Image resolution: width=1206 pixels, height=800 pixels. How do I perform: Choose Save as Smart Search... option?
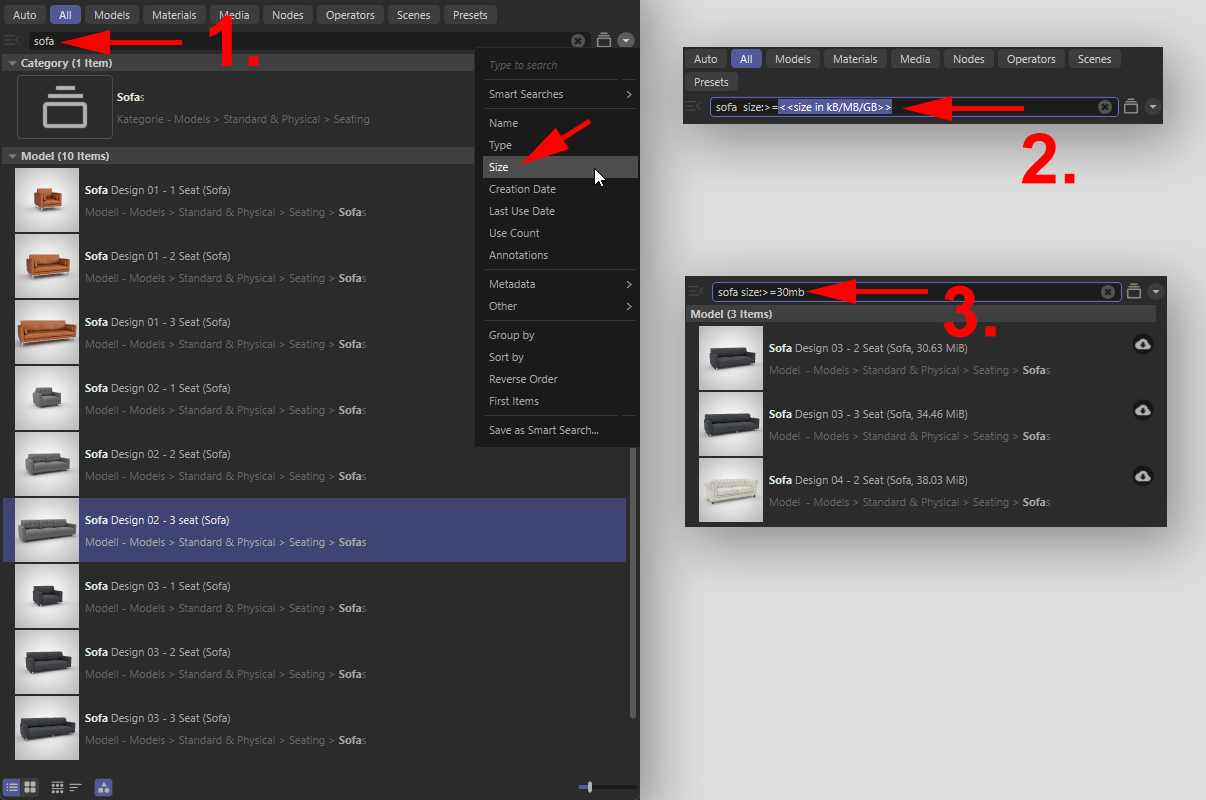pyautogui.click(x=543, y=430)
